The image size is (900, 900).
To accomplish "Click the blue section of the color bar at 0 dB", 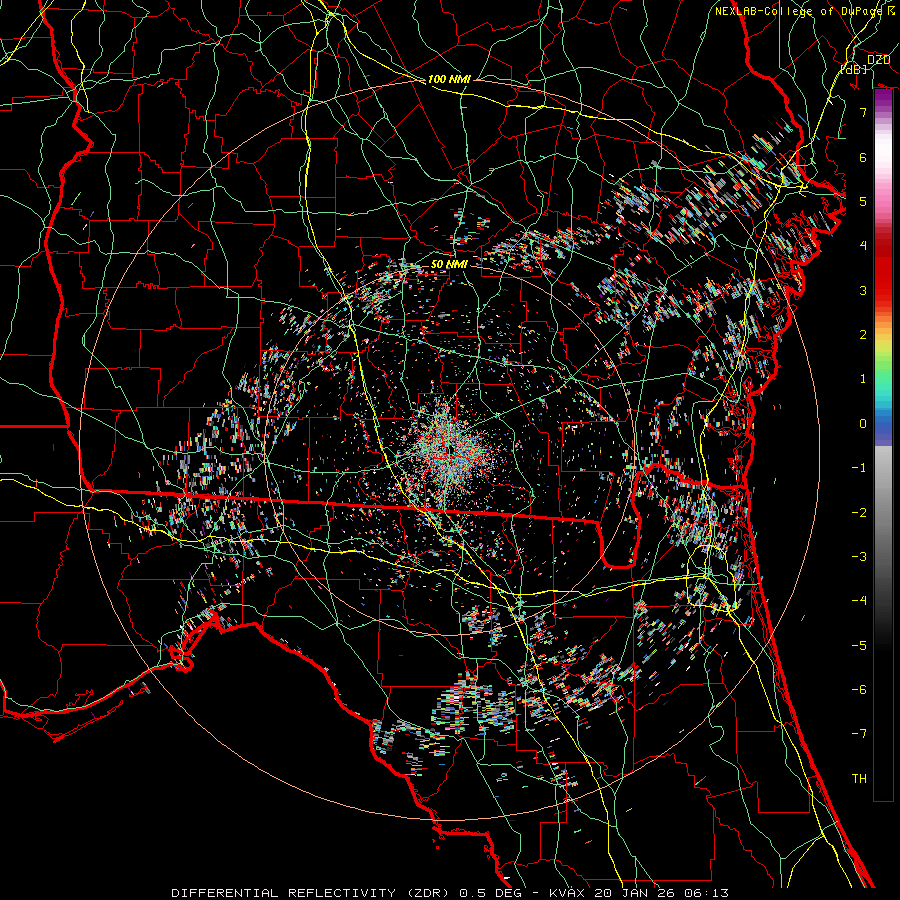I will pos(883,424).
